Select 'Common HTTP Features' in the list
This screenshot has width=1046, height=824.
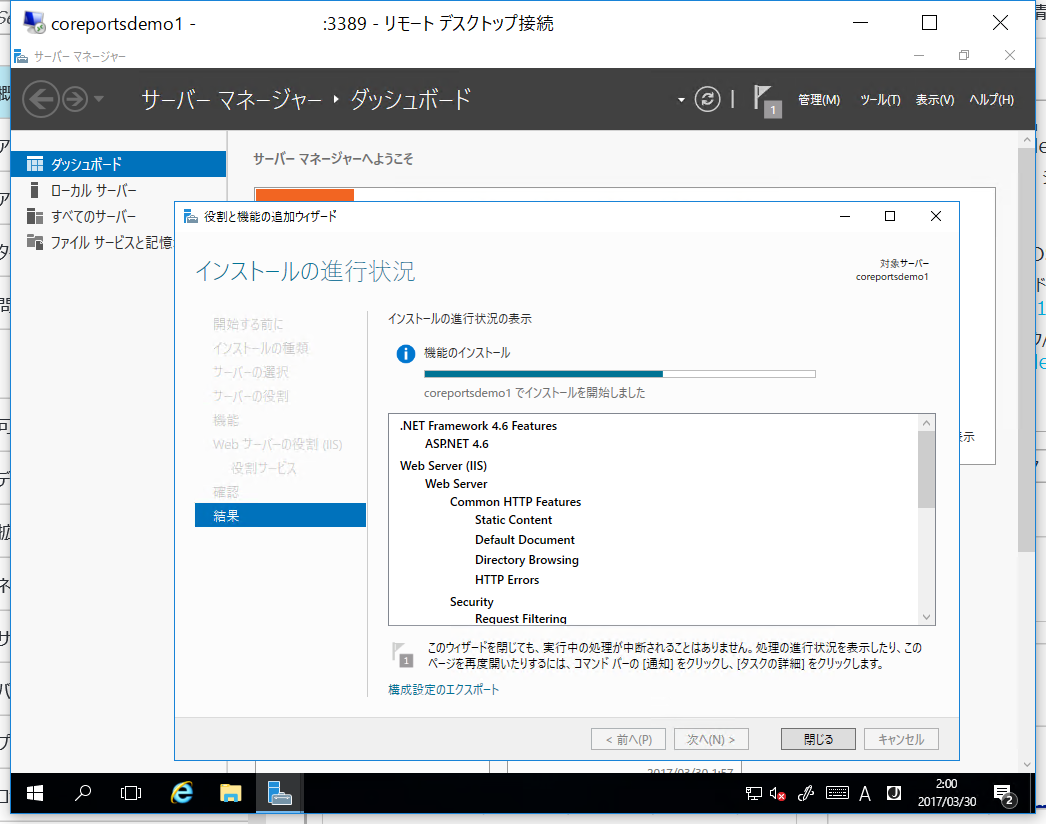(x=516, y=502)
